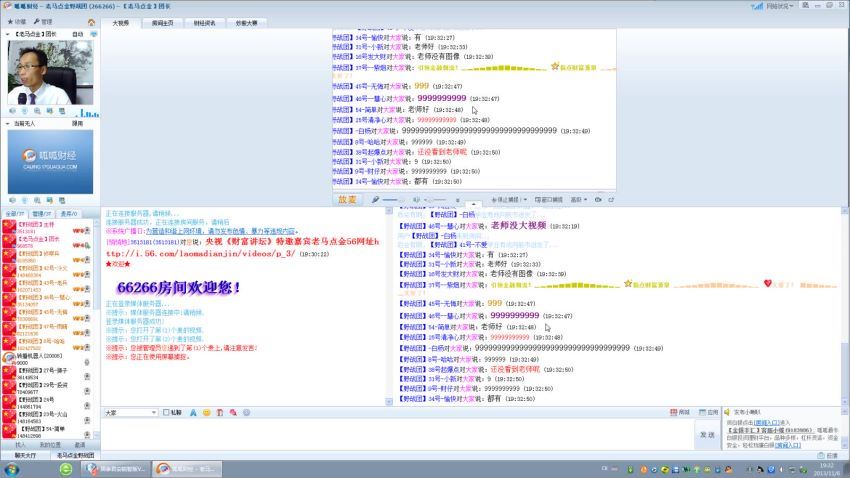The image size is (850, 478).
Task: Switch to the 房间主页 tab
Action: (x=162, y=22)
